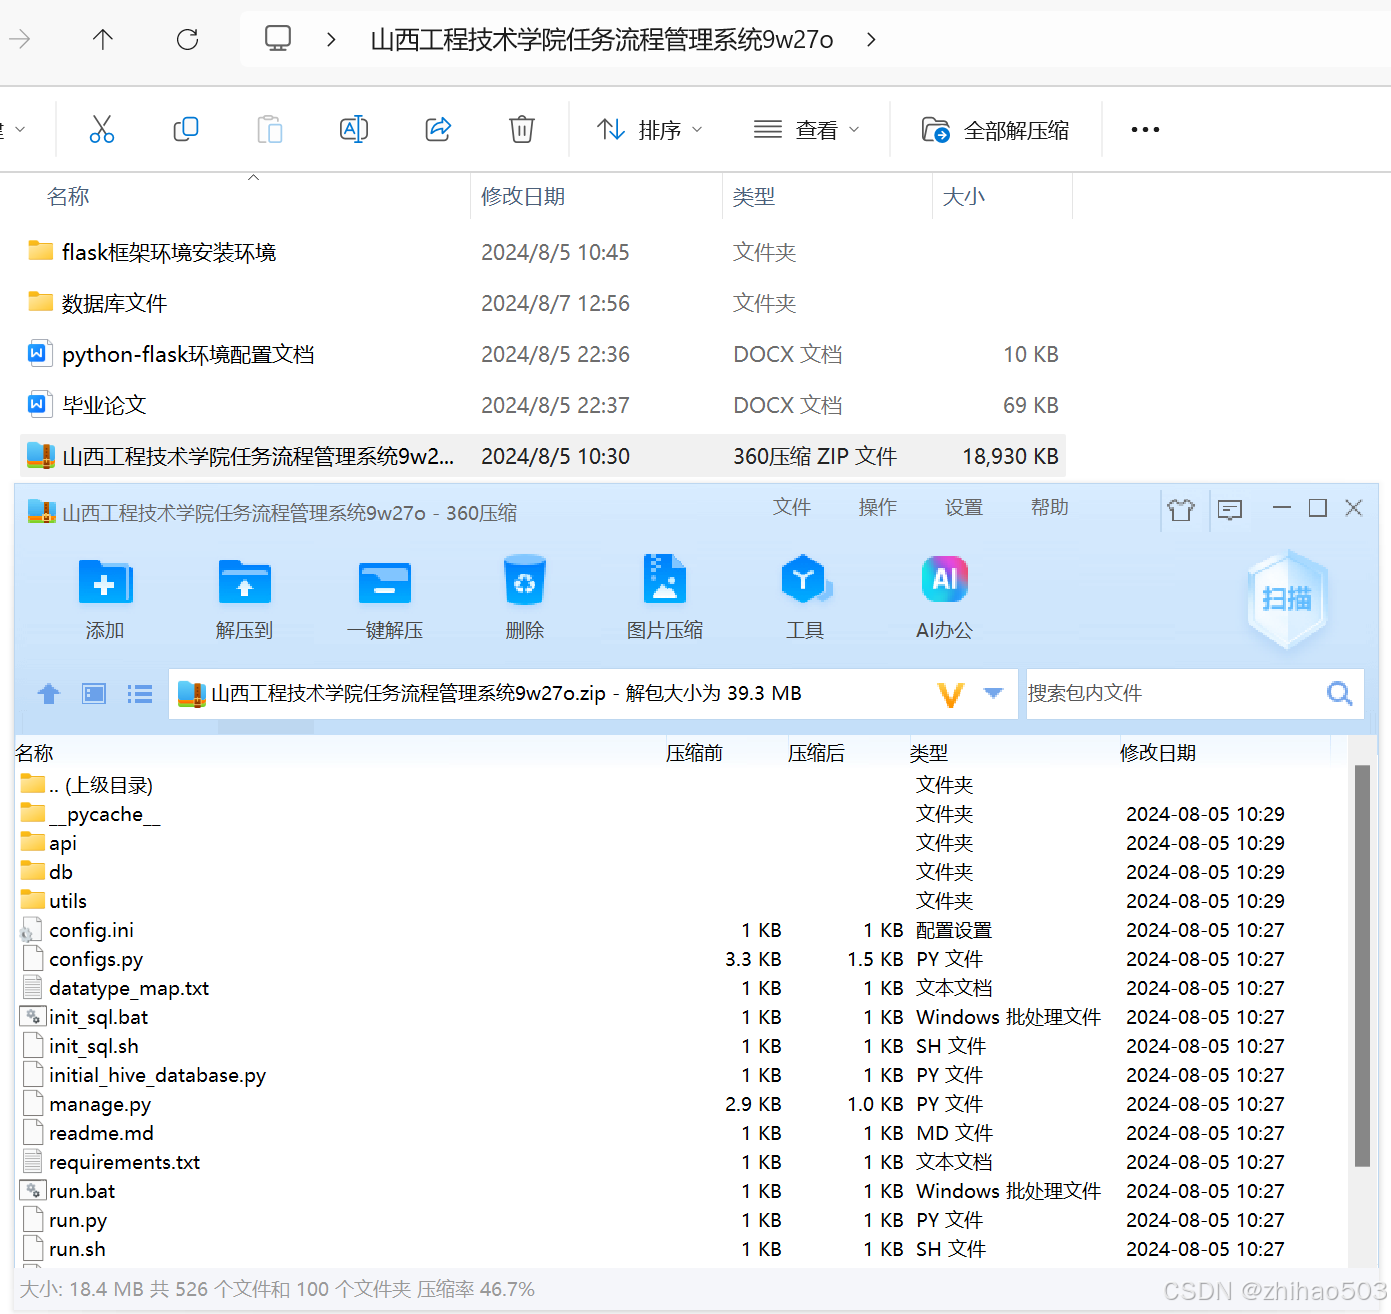Open the 排序 (Sort) dropdown

(x=650, y=129)
